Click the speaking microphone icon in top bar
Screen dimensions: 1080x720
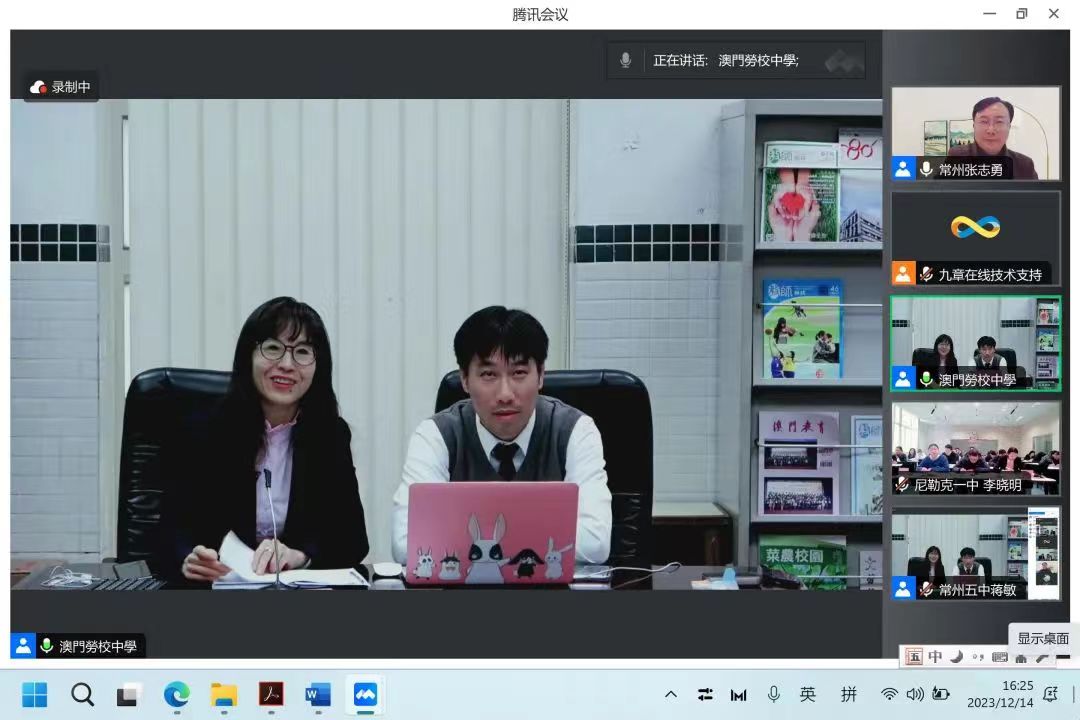click(626, 60)
